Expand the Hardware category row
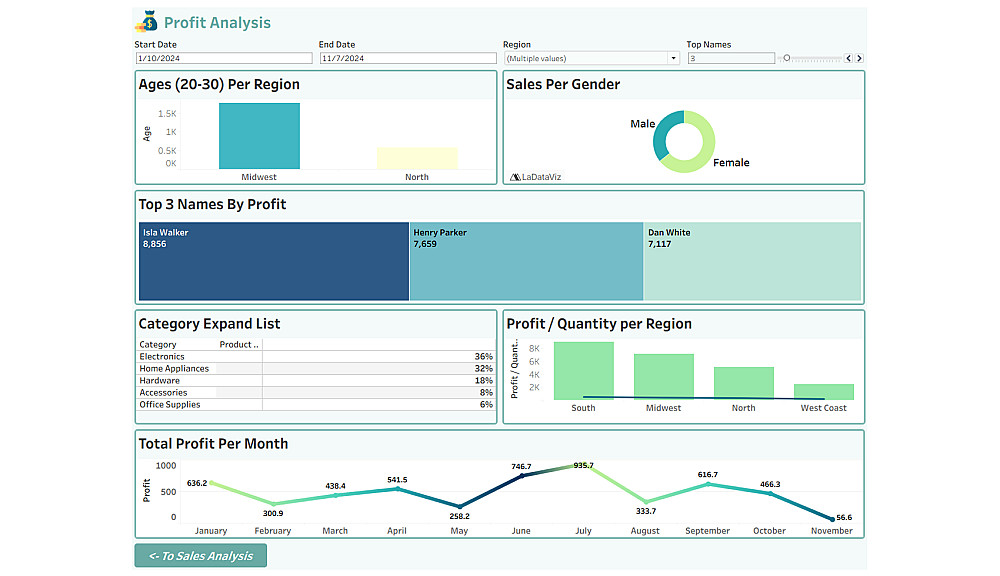Image resolution: width=1000 pixels, height=576 pixels. coord(159,381)
